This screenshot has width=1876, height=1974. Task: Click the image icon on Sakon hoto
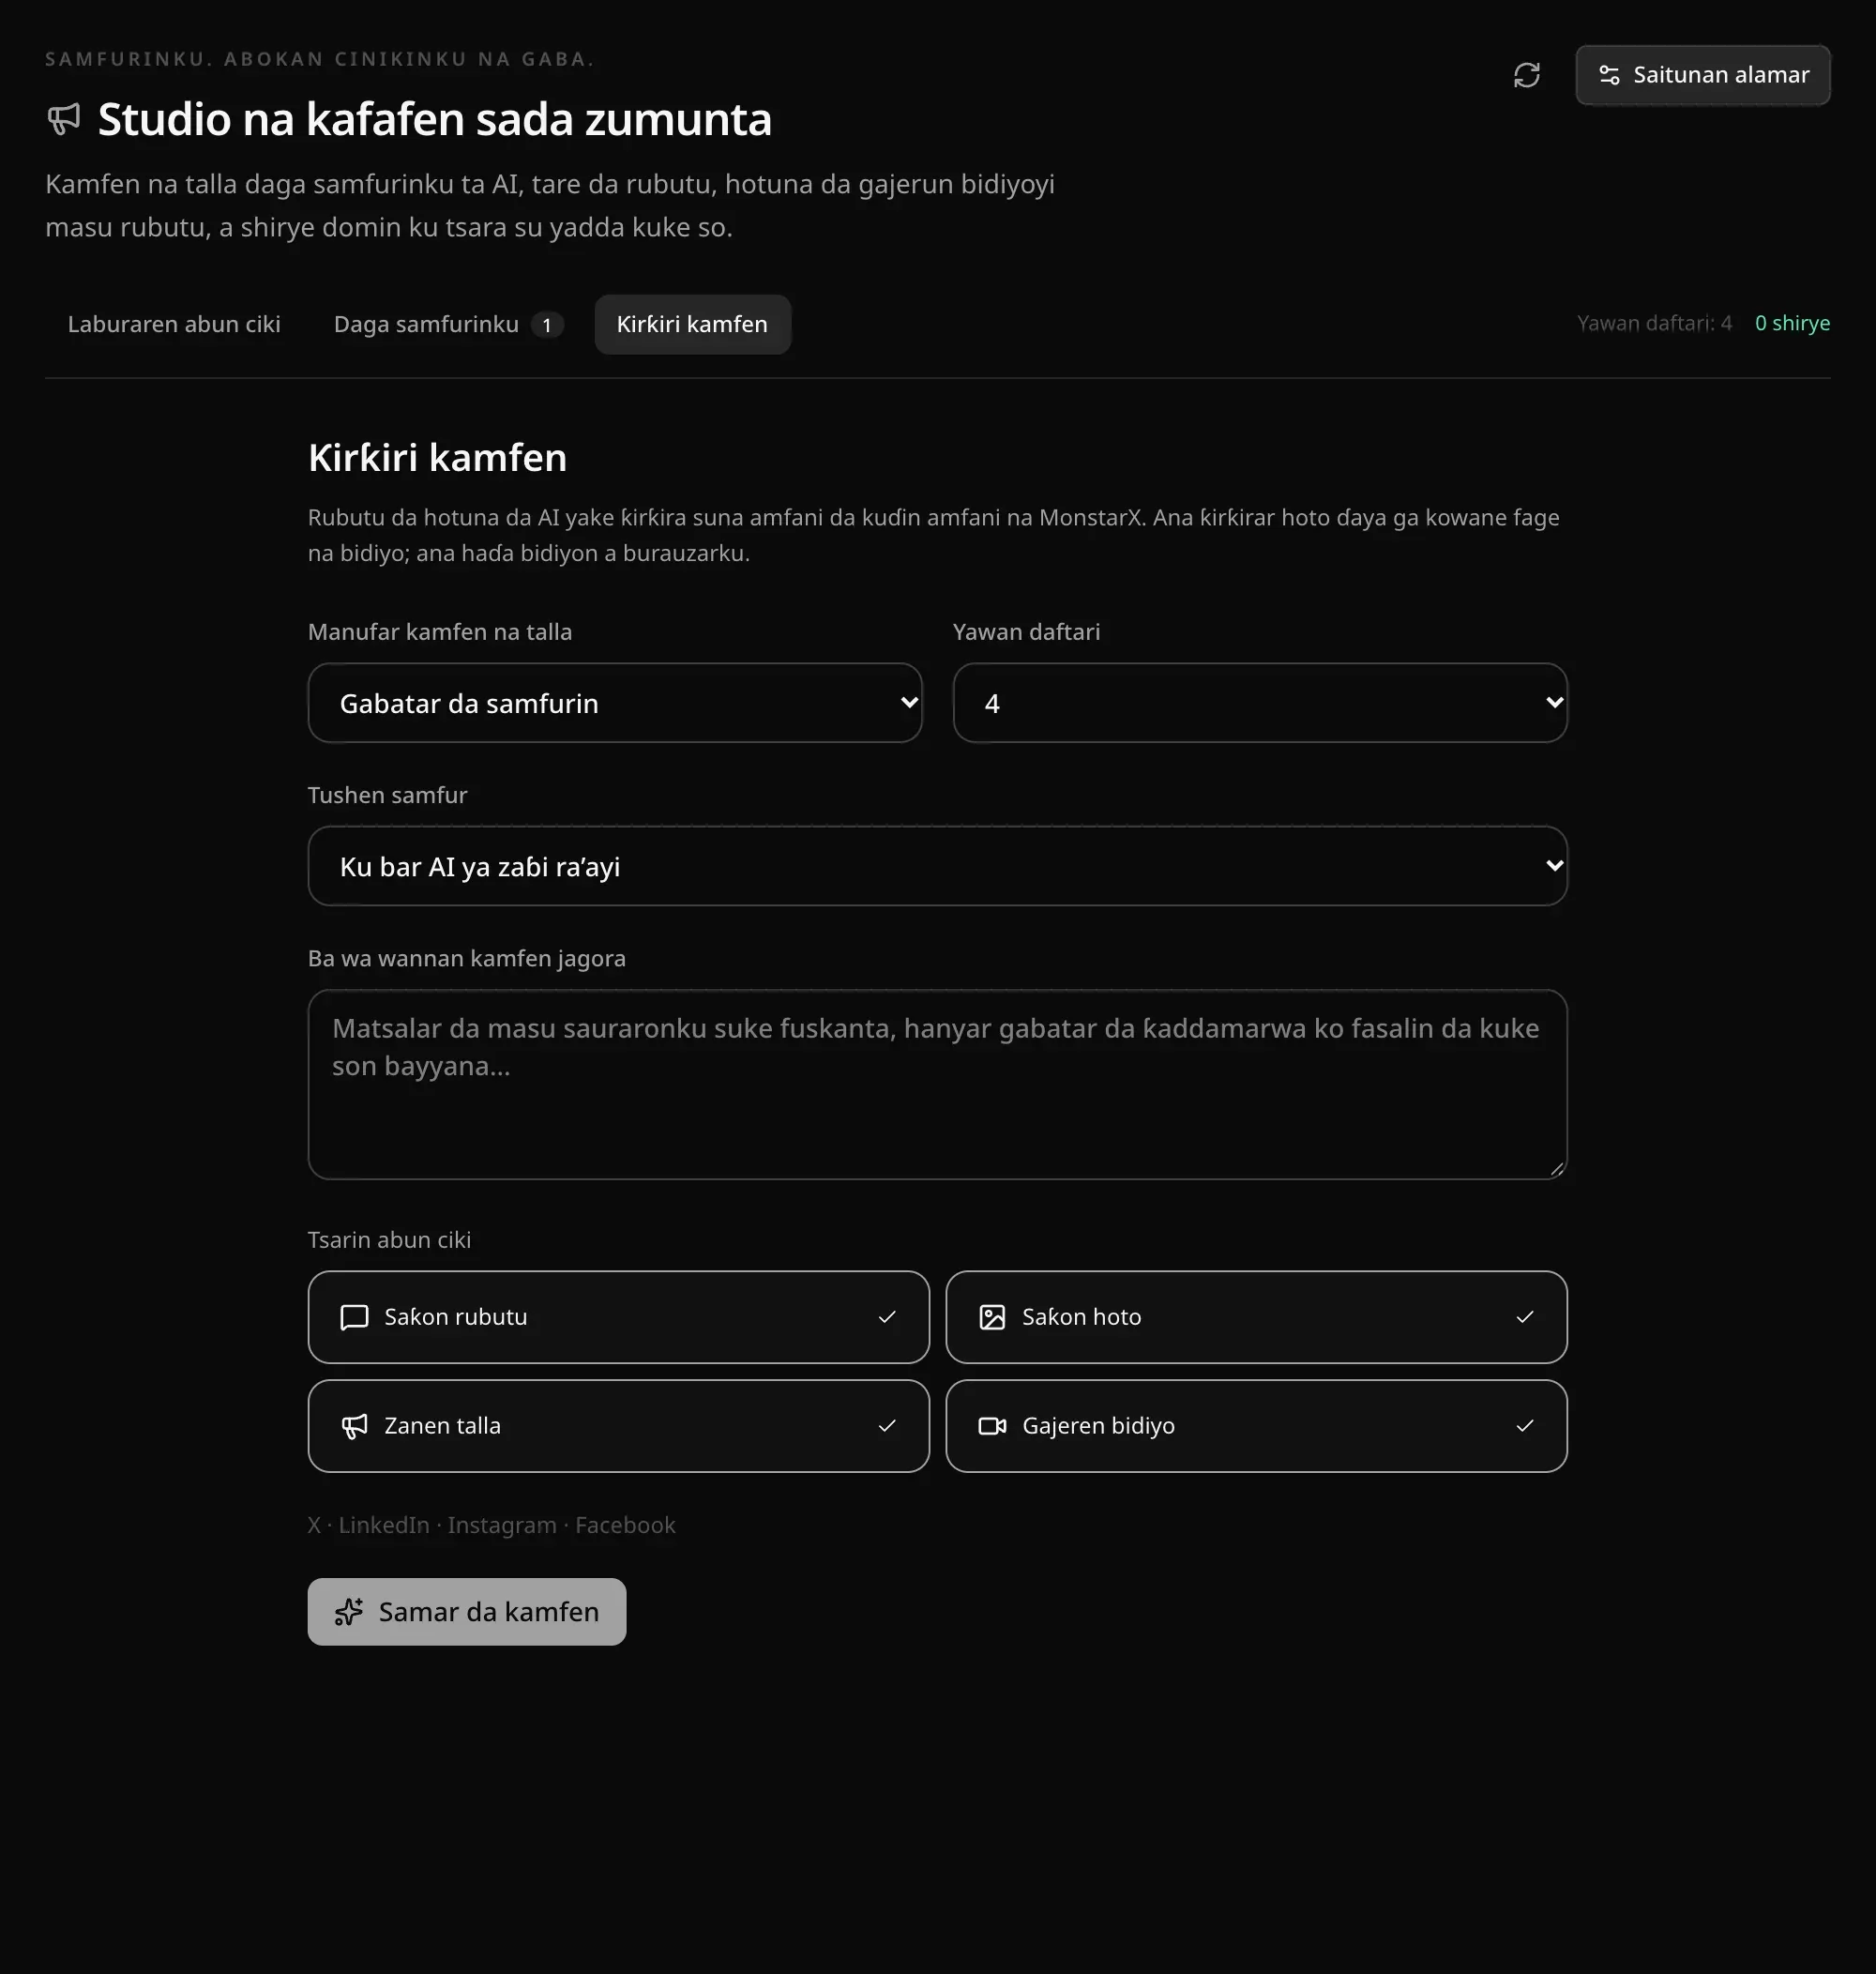(992, 1317)
